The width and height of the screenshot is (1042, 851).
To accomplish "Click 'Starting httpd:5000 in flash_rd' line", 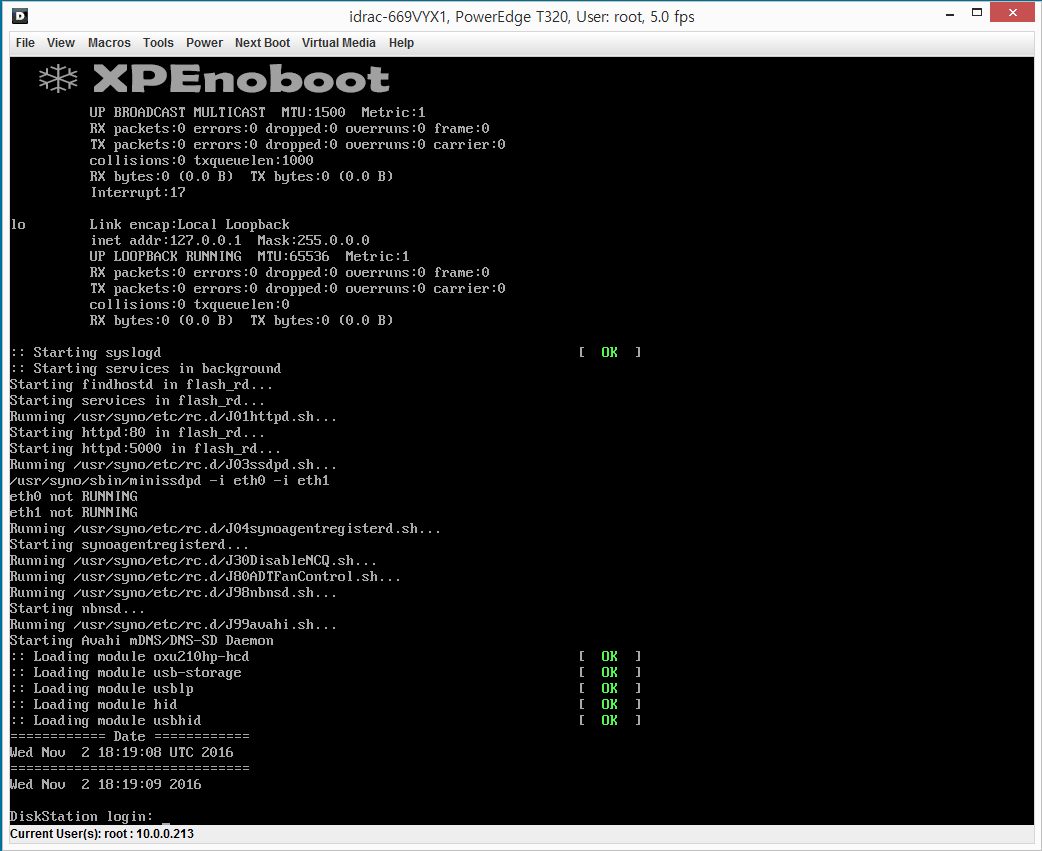I will [x=146, y=448].
